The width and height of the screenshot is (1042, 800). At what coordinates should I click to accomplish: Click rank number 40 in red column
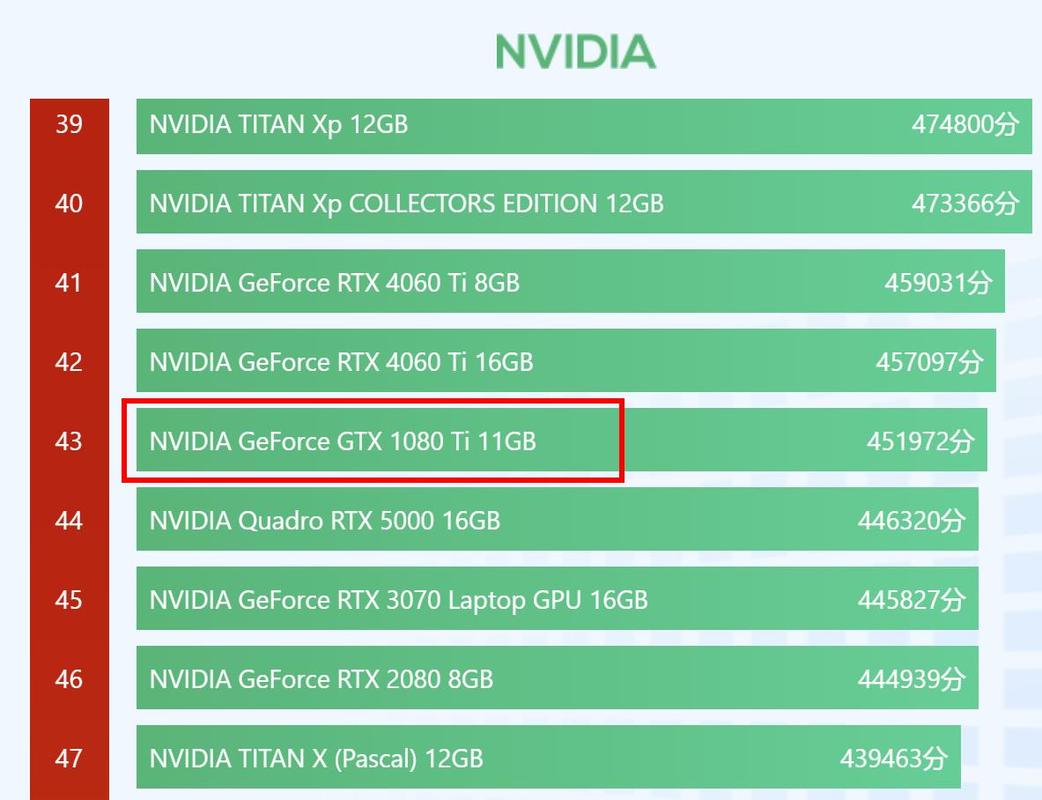click(69, 203)
